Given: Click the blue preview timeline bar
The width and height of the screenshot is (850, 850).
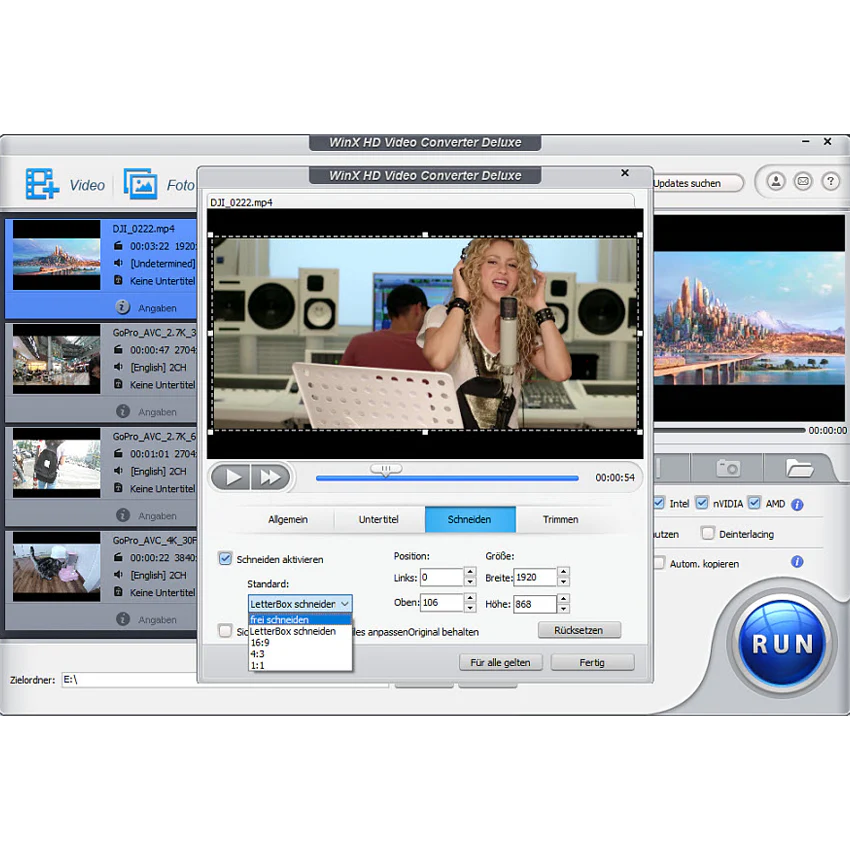Looking at the screenshot, I should pyautogui.click(x=447, y=478).
